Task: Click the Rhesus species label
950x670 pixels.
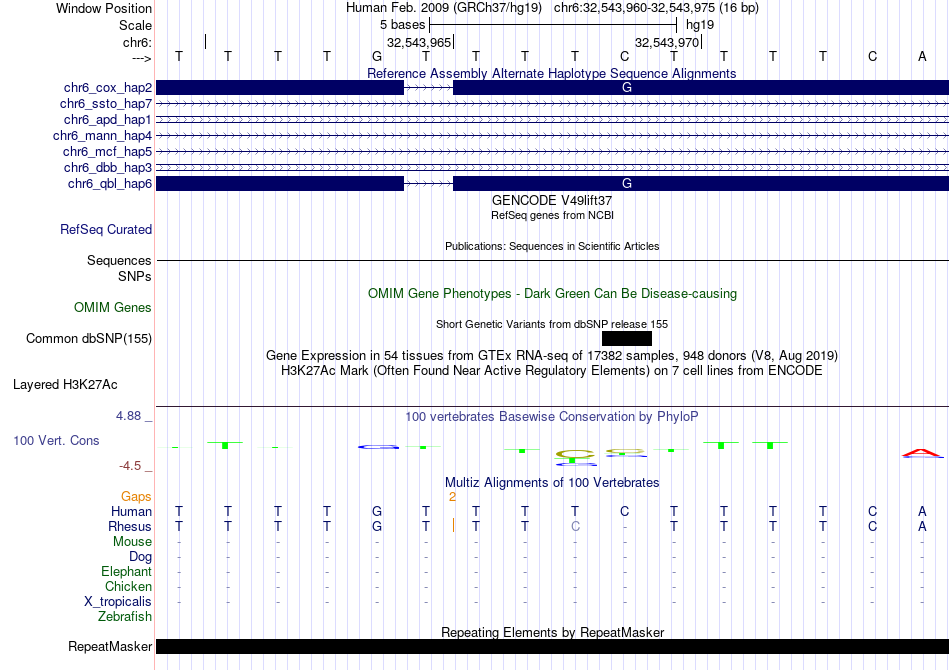Action: click(x=130, y=526)
